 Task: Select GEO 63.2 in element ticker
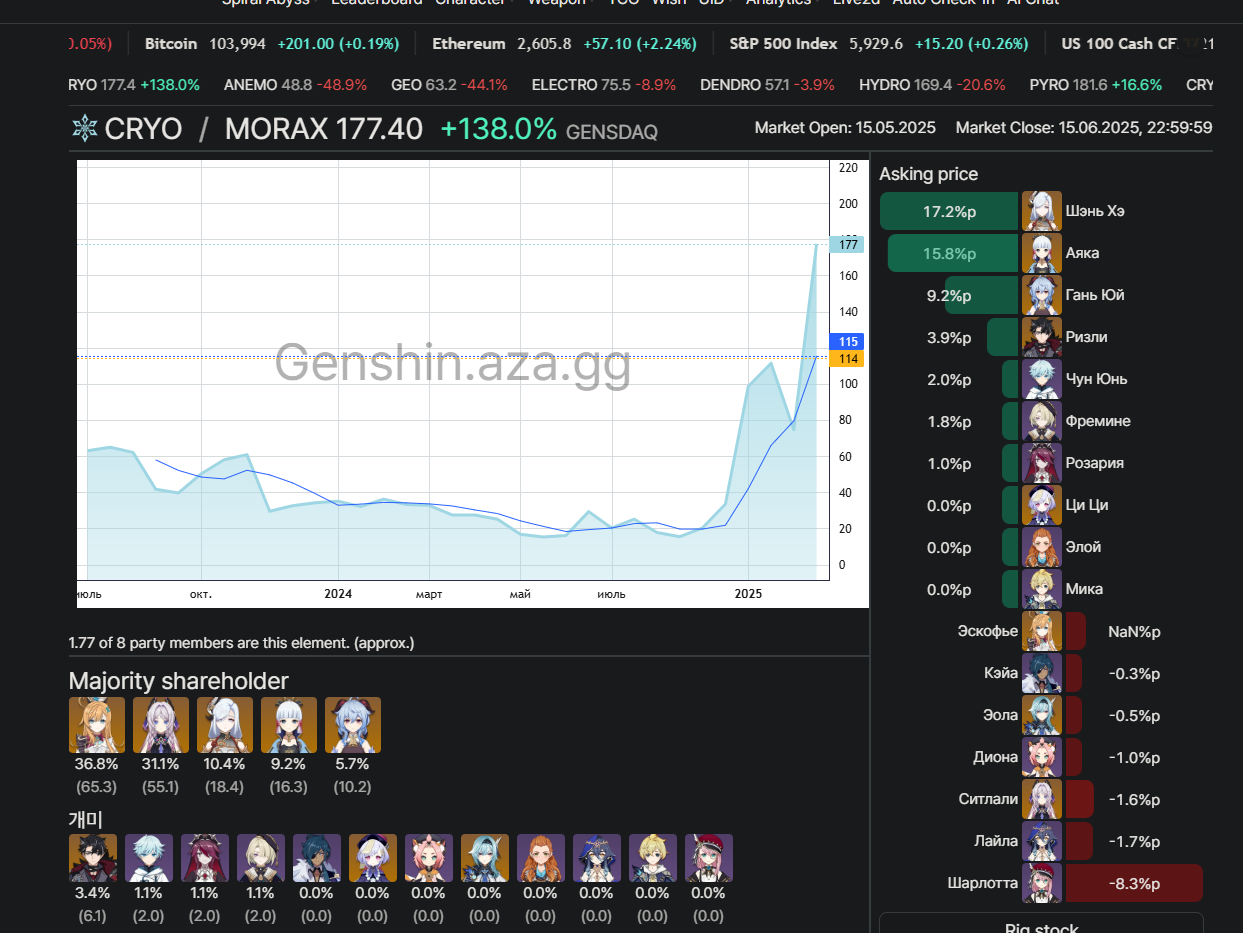(x=449, y=85)
